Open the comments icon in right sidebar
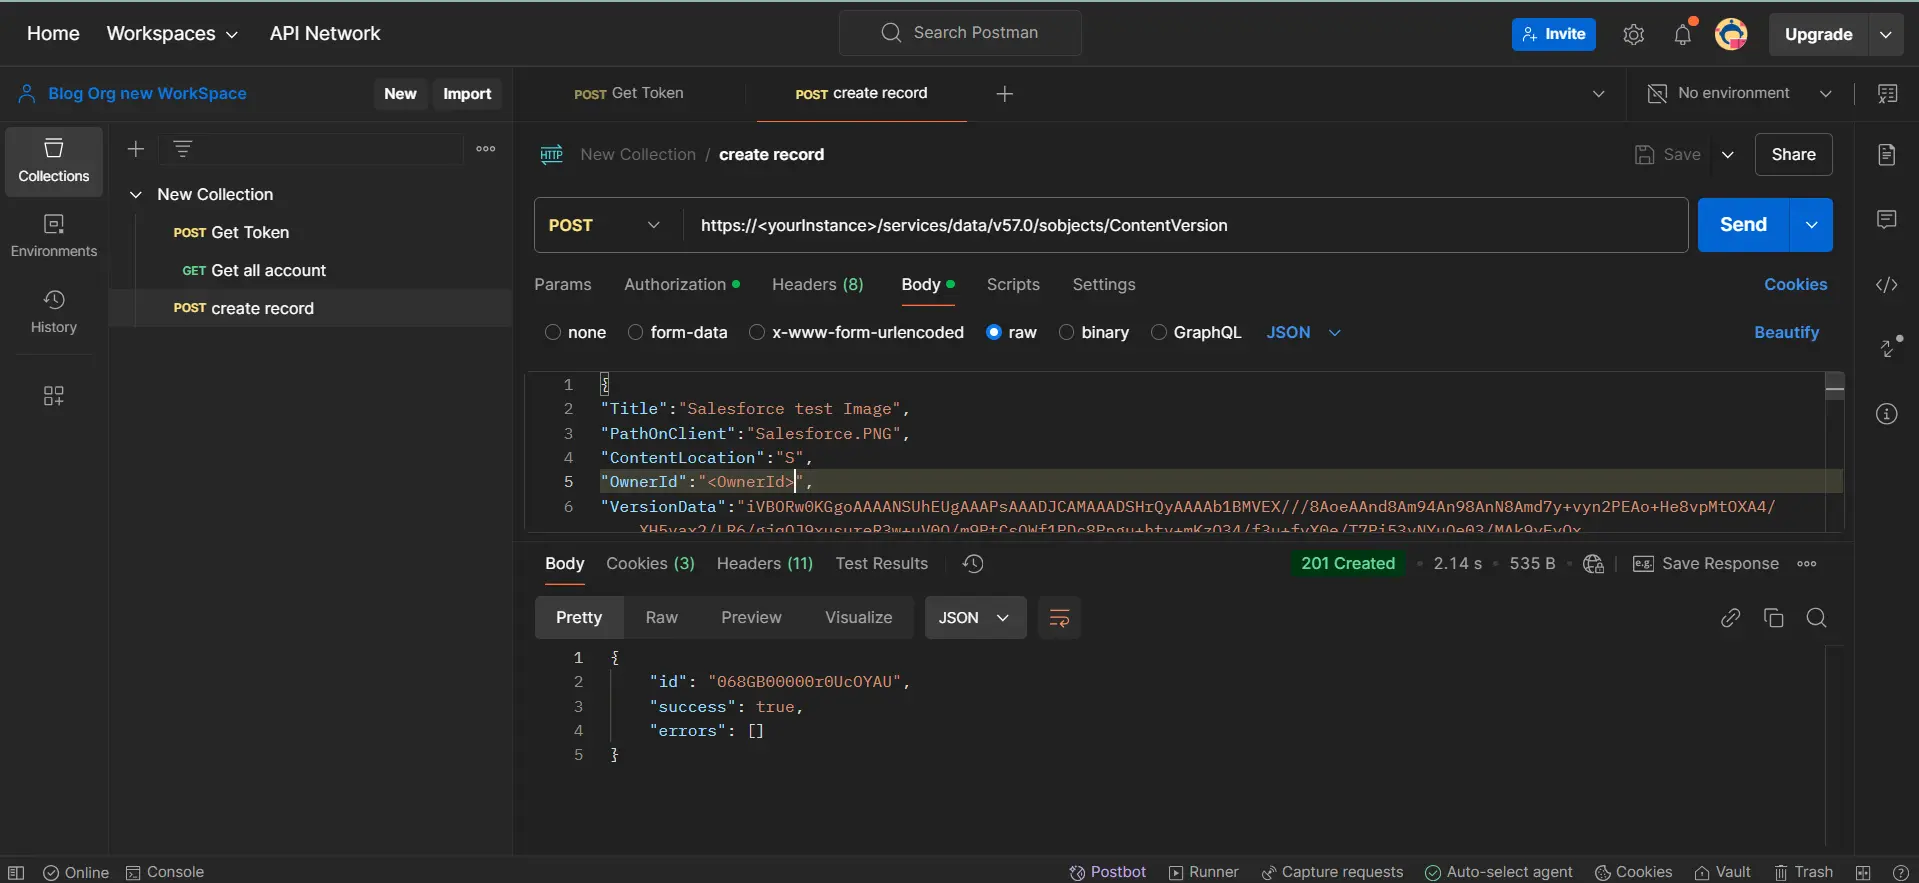This screenshot has height=883, width=1919. (x=1887, y=220)
